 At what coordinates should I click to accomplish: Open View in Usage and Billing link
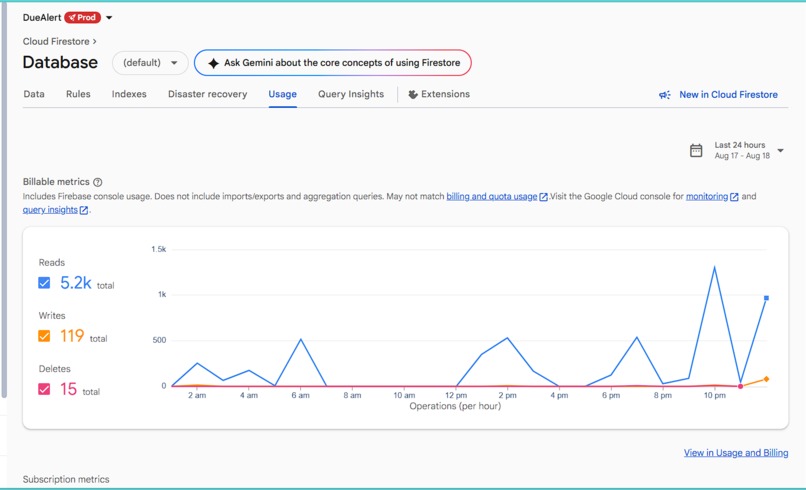click(x=736, y=453)
